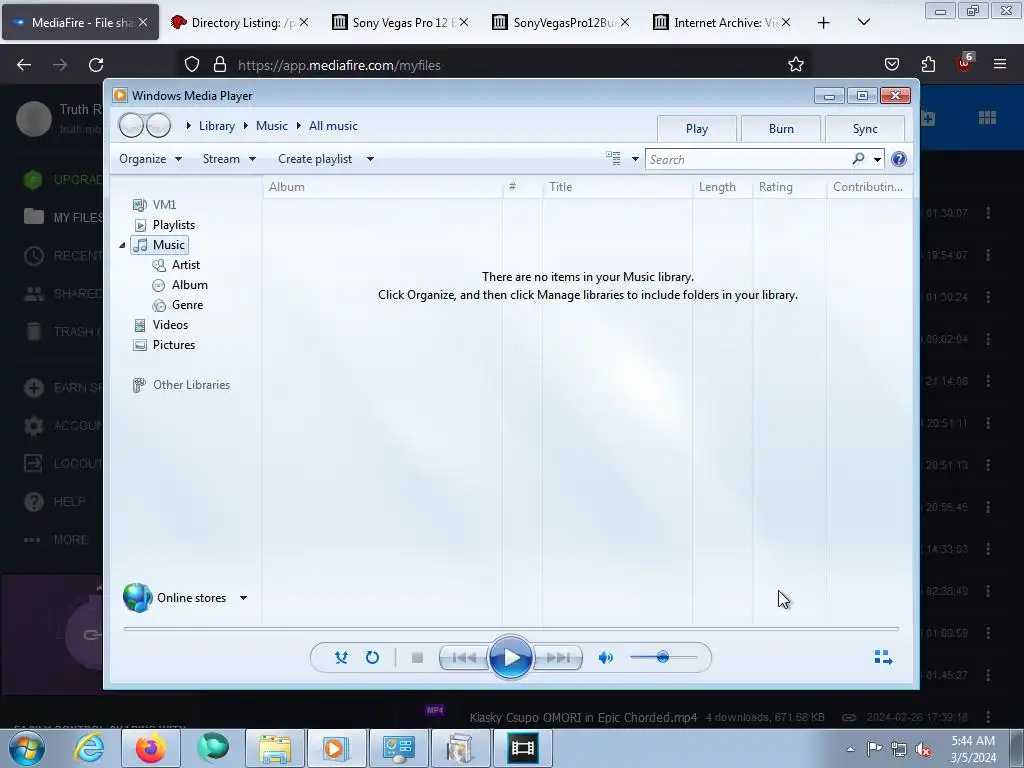Open Media Player help
This screenshot has height=768, width=1024.
(x=899, y=159)
